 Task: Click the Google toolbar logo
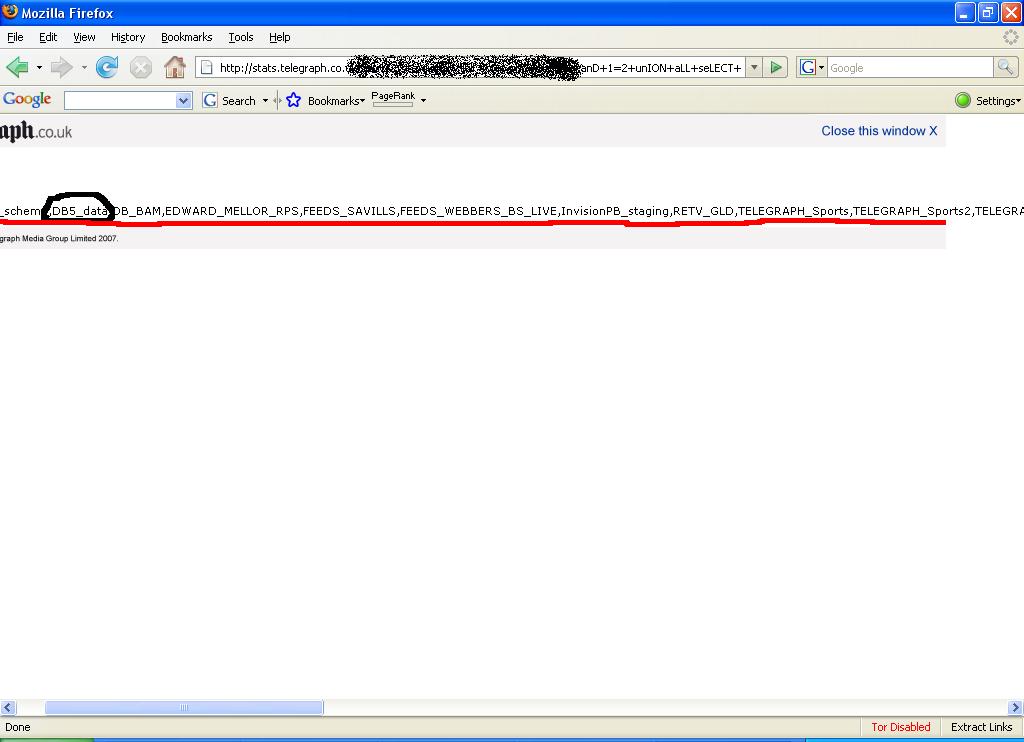point(27,99)
